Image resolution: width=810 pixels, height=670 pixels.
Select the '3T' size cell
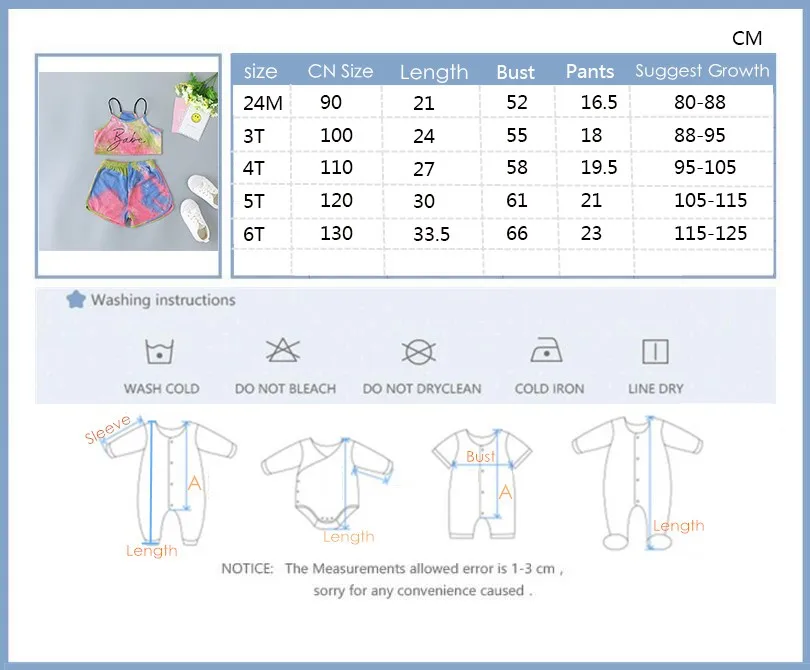[x=254, y=136]
